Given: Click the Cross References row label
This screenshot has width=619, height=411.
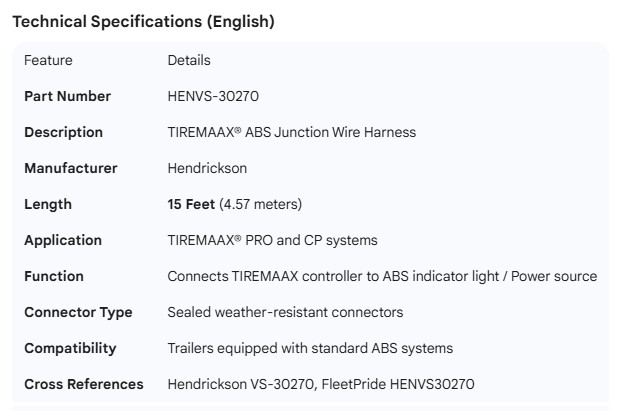Looking at the screenshot, I should point(84,384).
